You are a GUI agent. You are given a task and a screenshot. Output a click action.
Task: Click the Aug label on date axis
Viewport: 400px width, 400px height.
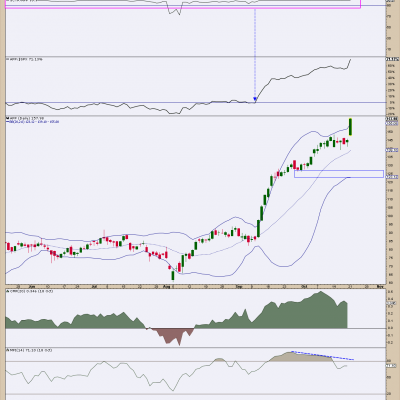point(166,286)
